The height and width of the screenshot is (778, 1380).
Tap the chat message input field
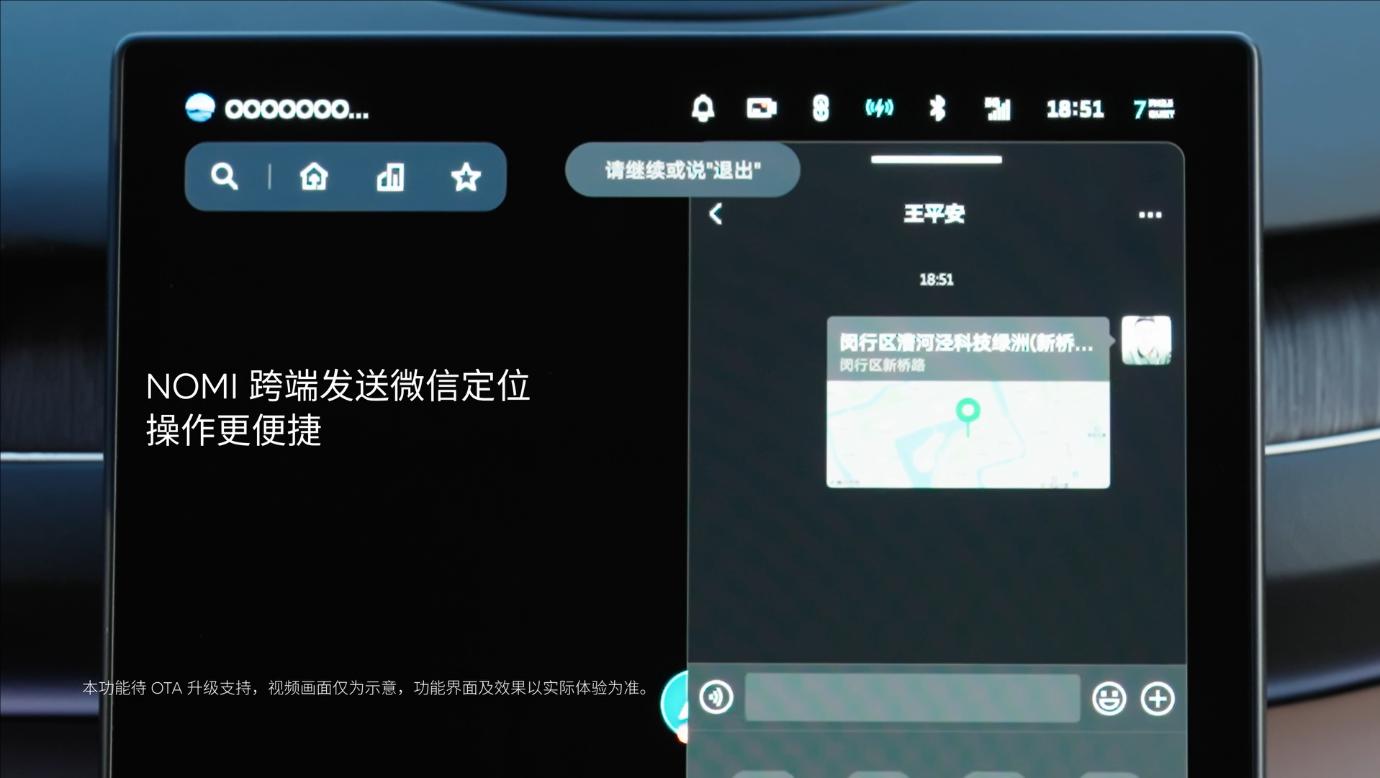coord(912,698)
